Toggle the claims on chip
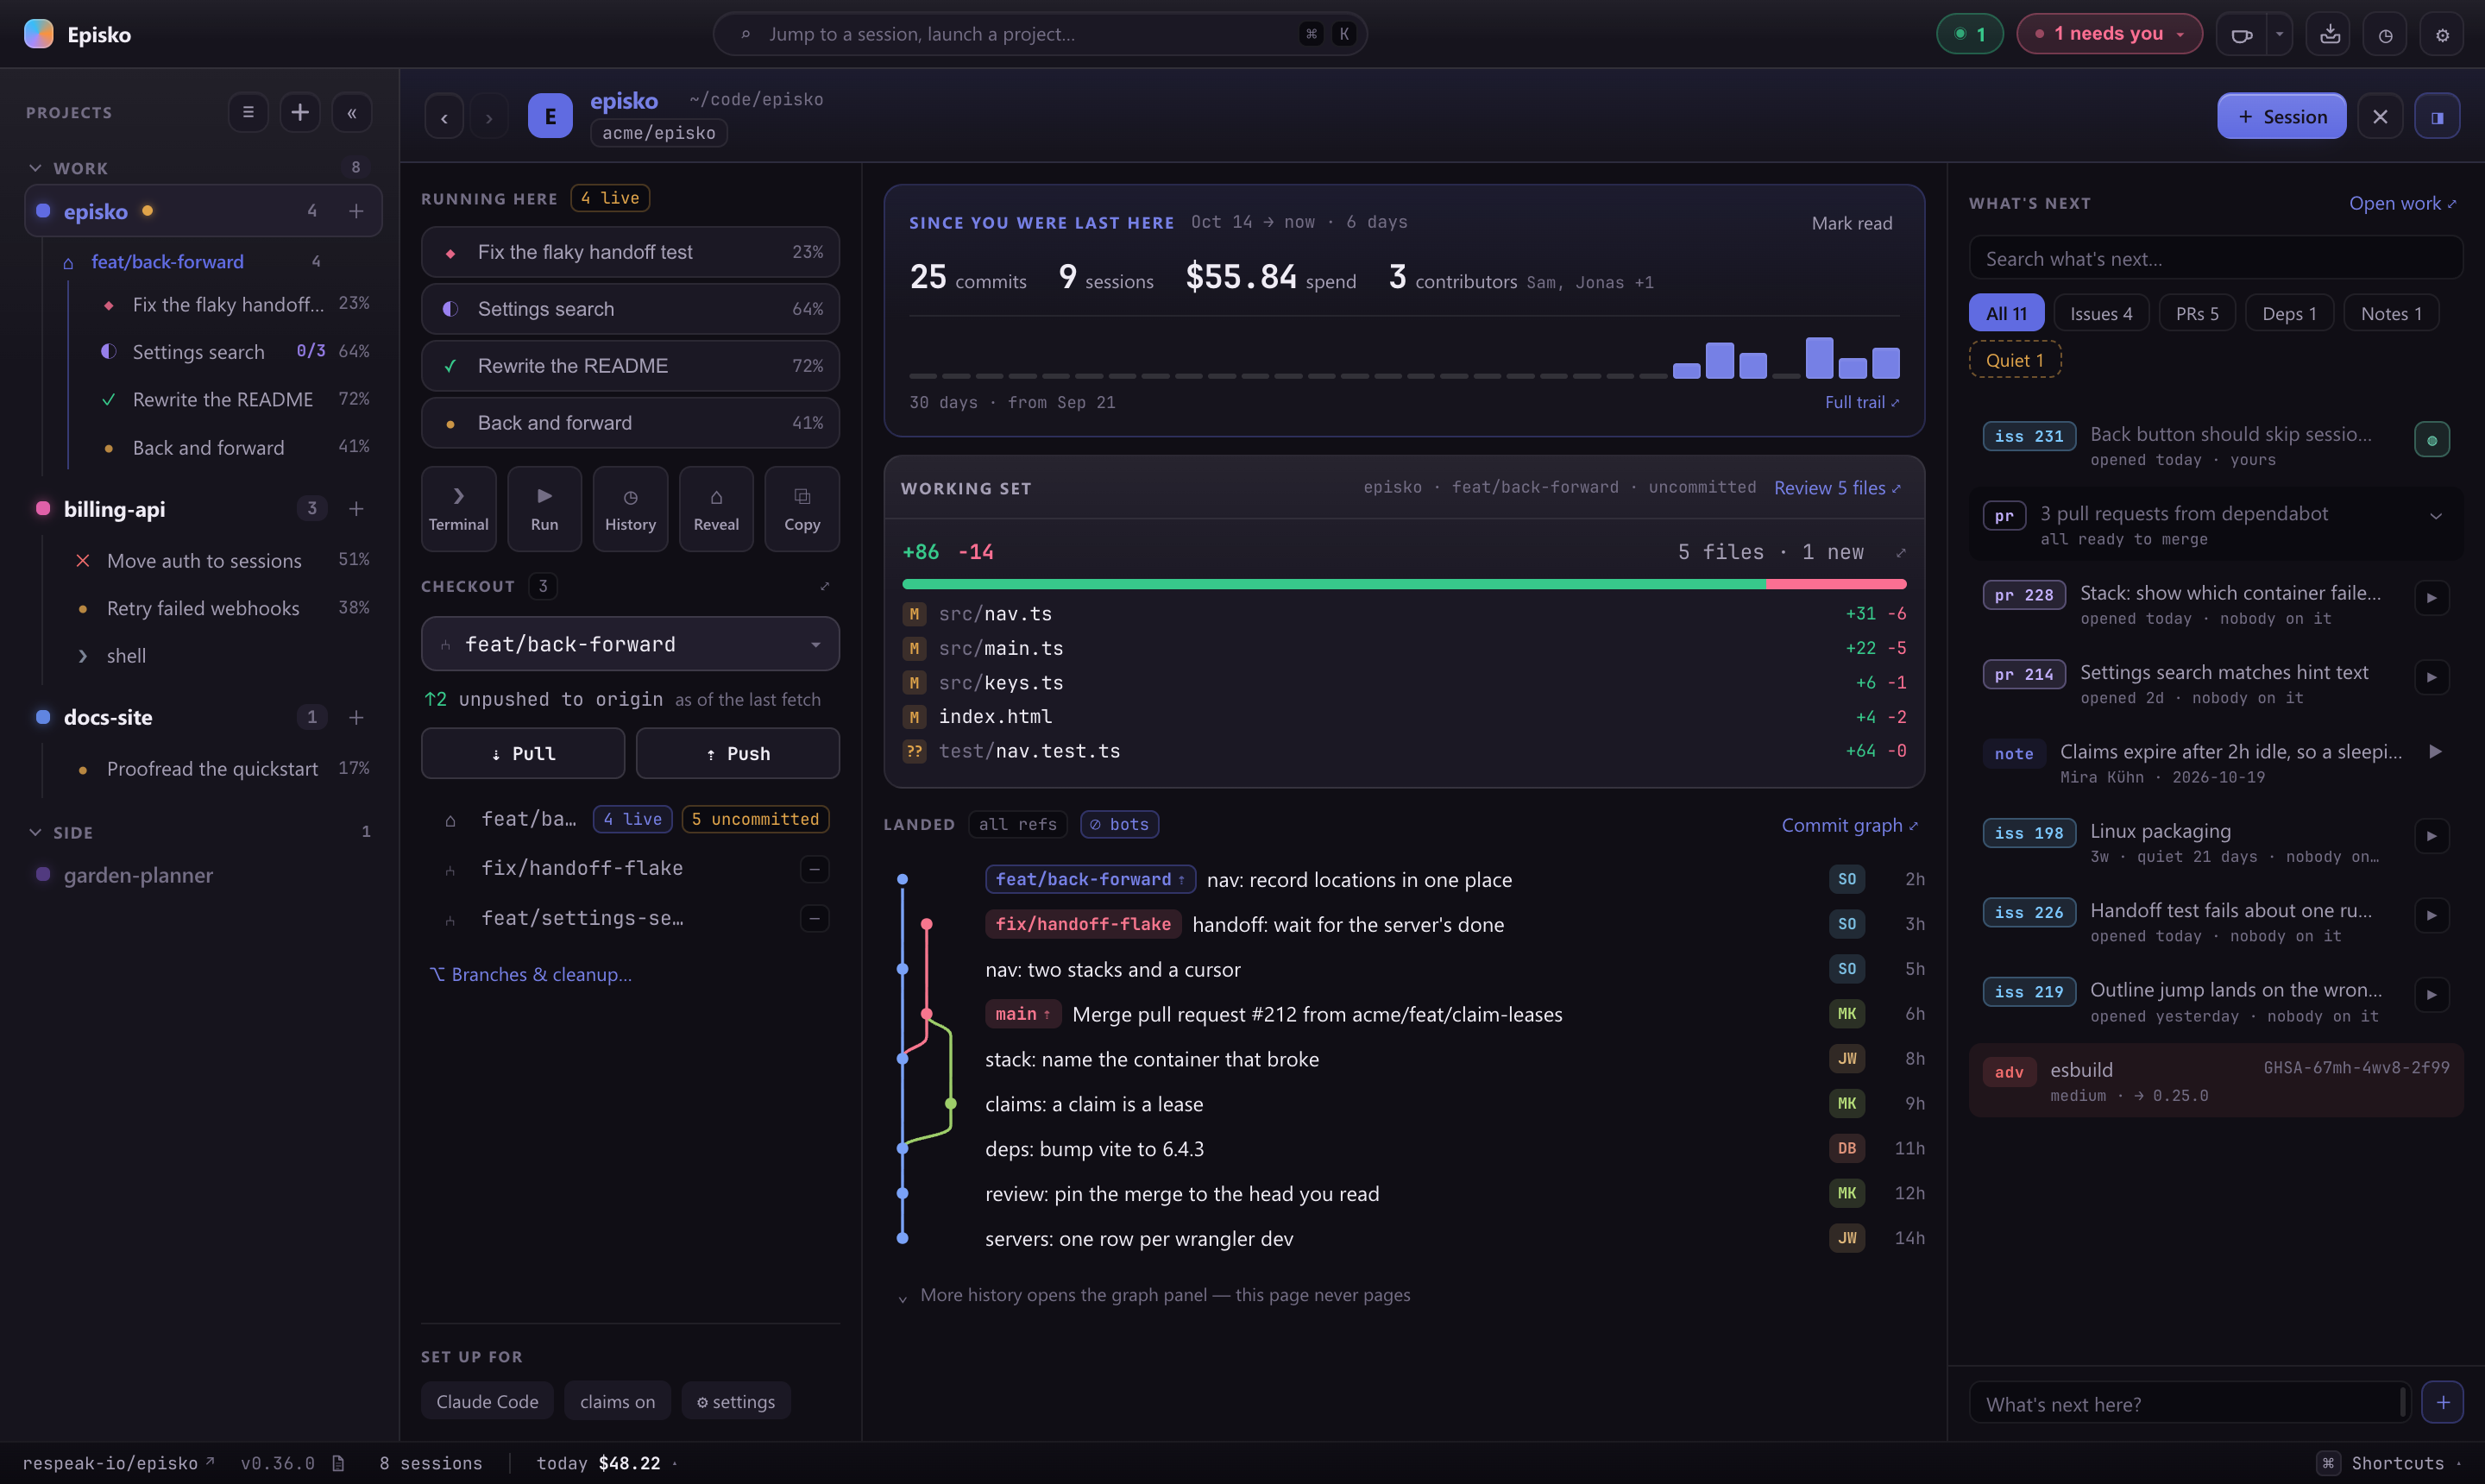2485x1484 pixels. 617,1401
